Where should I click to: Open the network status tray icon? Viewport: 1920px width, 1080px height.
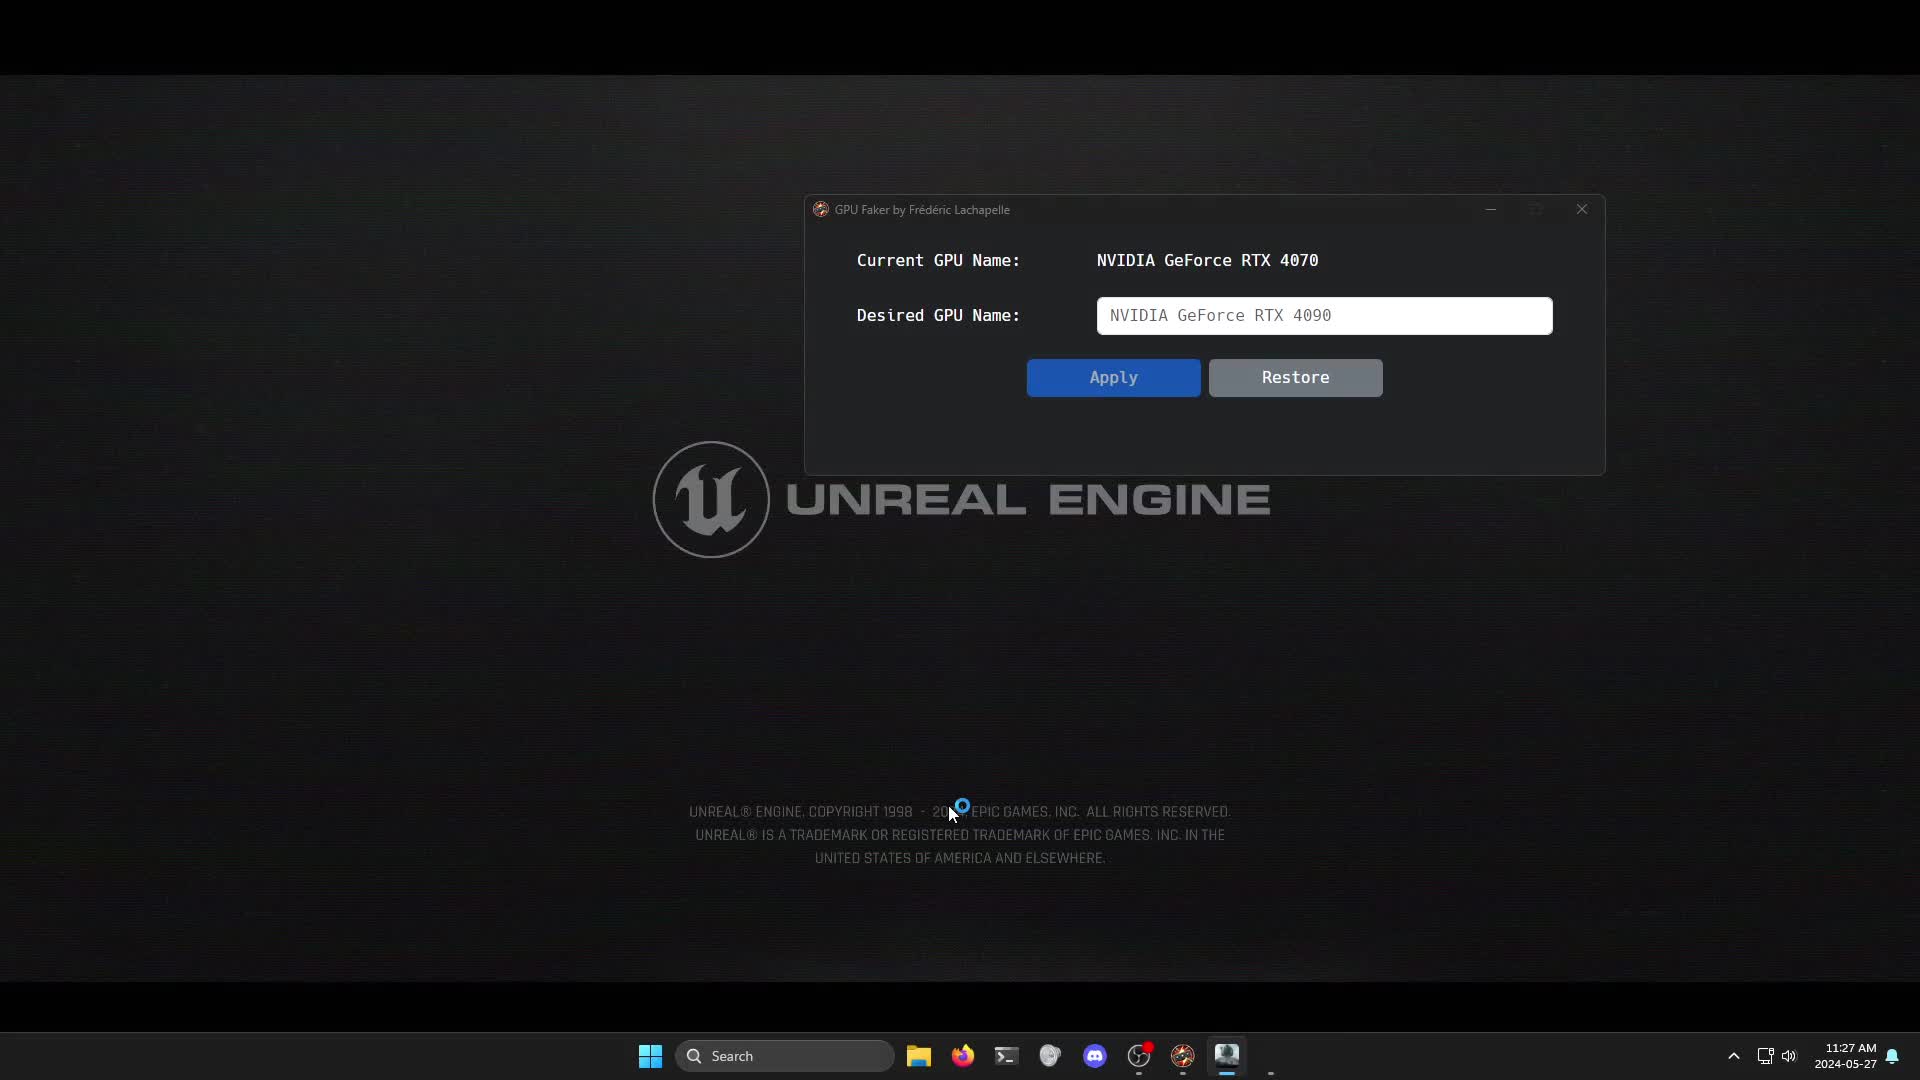[x=1765, y=1056]
